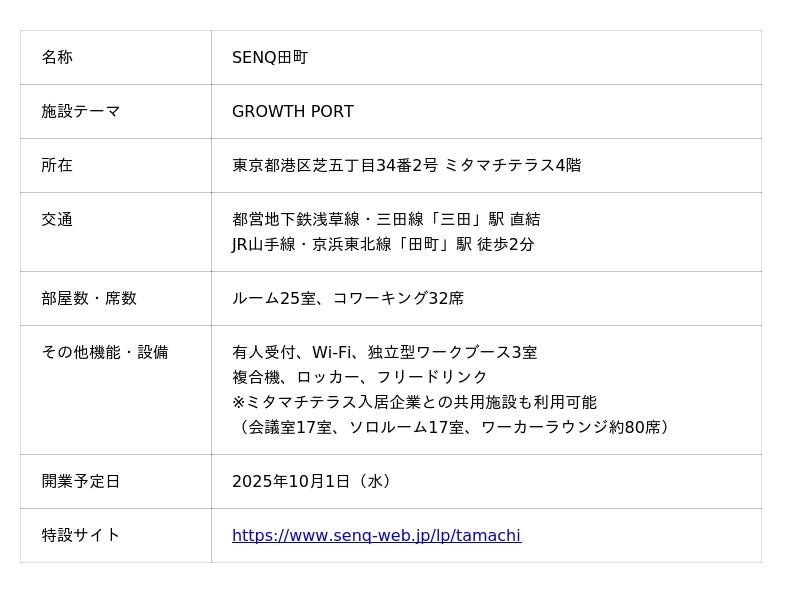Click the 交通 row label
The image size is (800, 593).
[x=57, y=219]
